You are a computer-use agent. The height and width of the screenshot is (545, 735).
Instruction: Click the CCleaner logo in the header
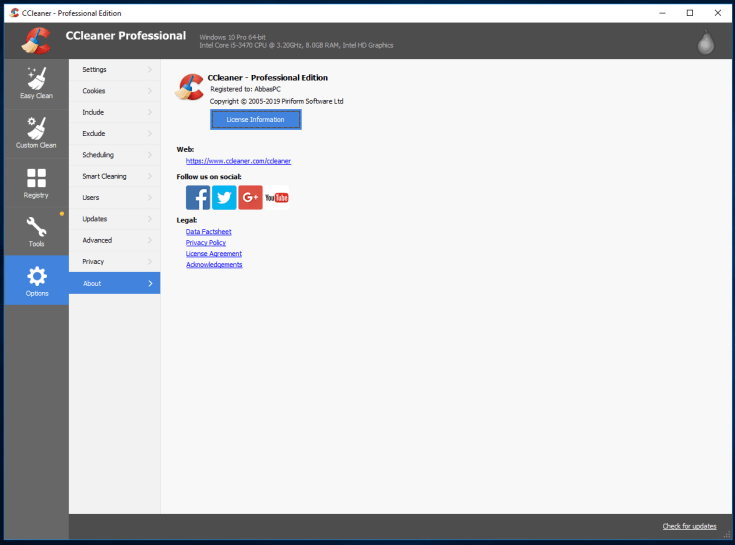coord(36,41)
